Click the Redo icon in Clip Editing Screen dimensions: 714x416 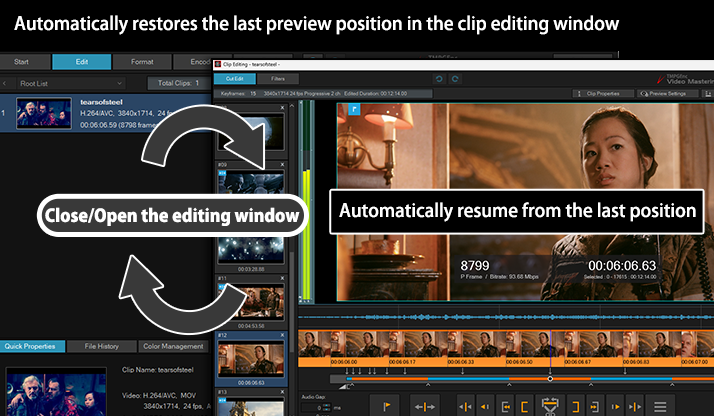click(x=455, y=79)
